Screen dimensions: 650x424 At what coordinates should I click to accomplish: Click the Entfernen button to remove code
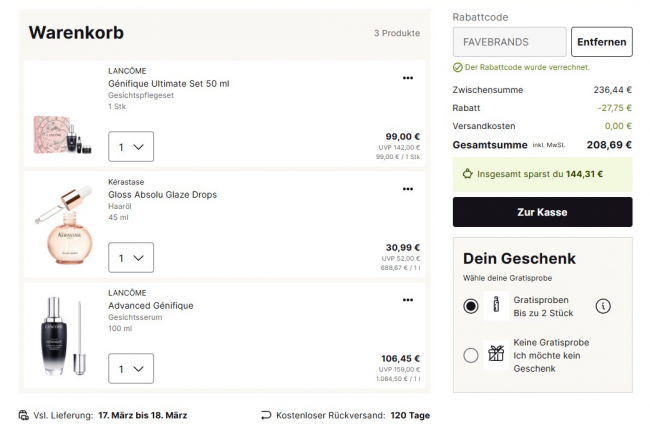pyautogui.click(x=601, y=42)
